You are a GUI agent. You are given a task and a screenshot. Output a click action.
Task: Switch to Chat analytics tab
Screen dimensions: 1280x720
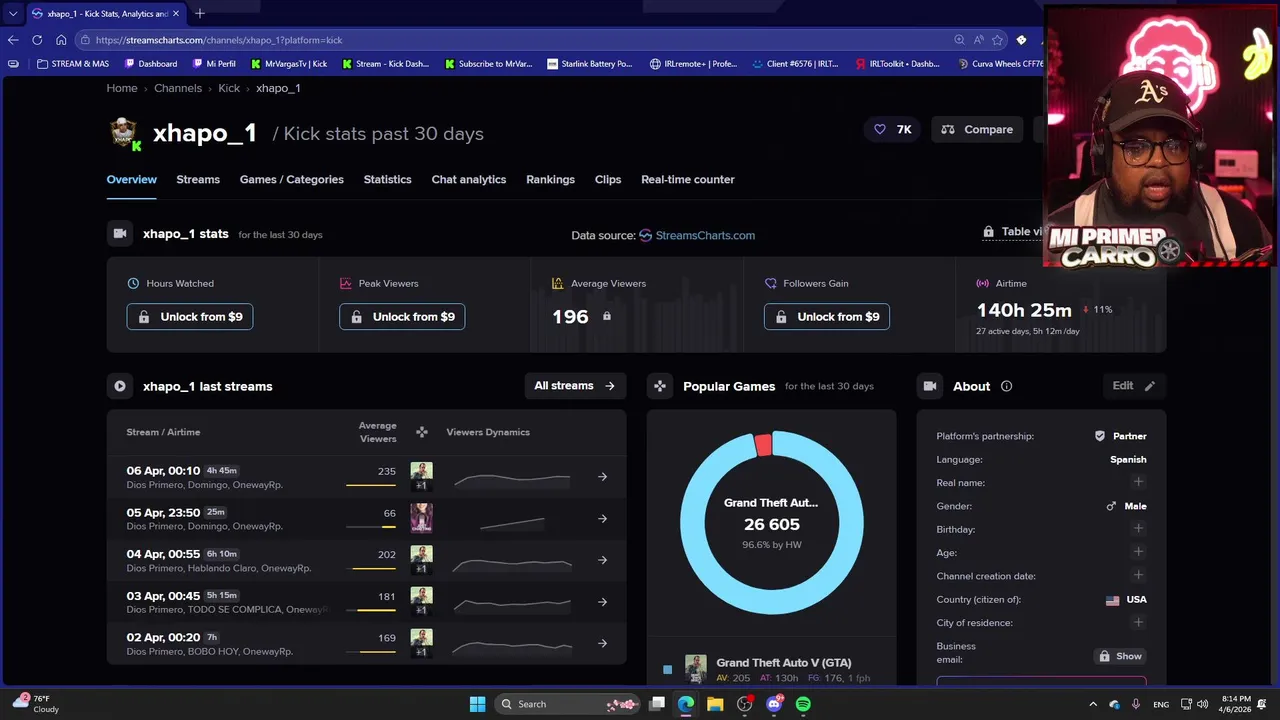[x=469, y=180]
